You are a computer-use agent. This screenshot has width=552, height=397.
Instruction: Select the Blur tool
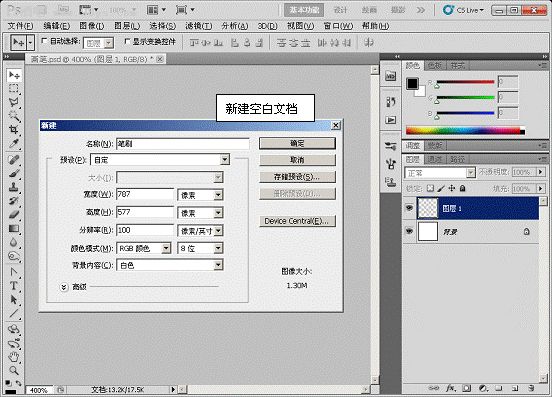14,242
